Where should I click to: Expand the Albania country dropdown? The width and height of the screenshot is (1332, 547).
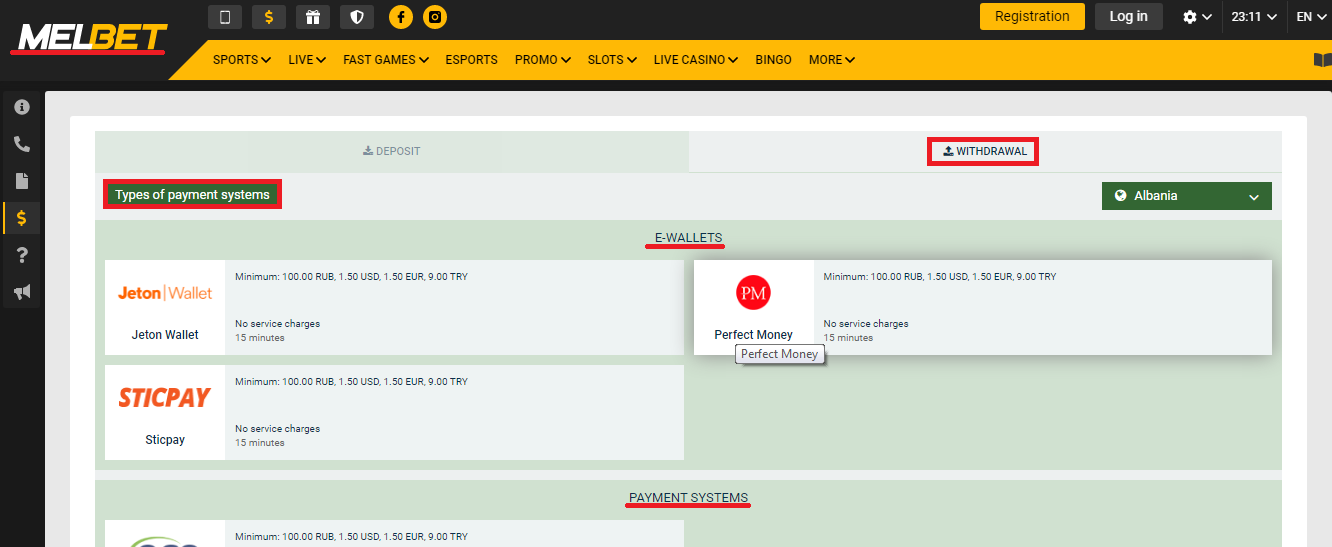pos(1186,196)
